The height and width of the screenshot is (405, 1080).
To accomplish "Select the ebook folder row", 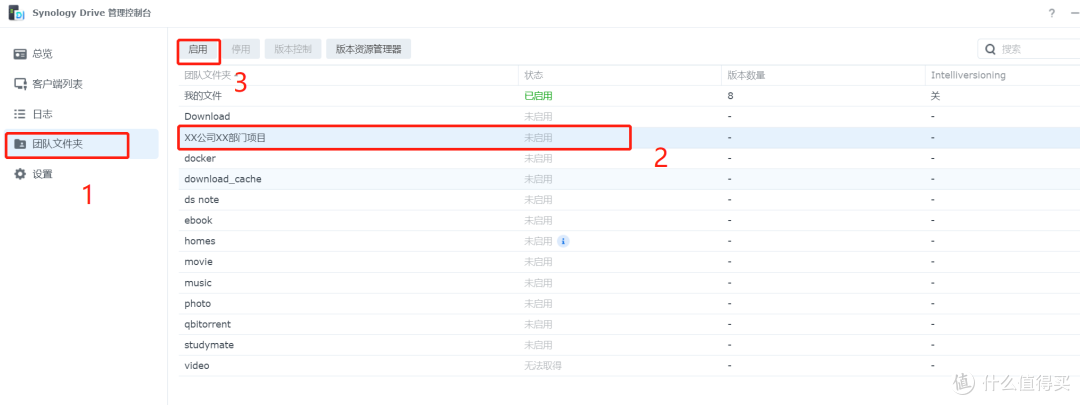I will pyautogui.click(x=630, y=220).
